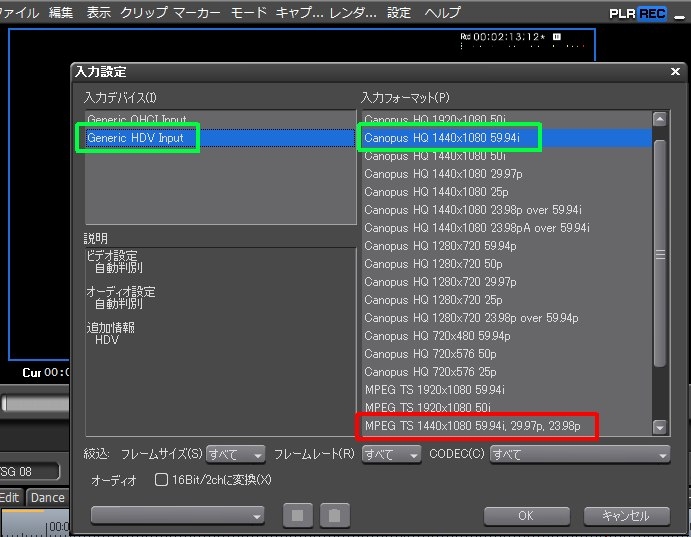Click the SG 08 field
The image size is (691, 537).
point(29,471)
